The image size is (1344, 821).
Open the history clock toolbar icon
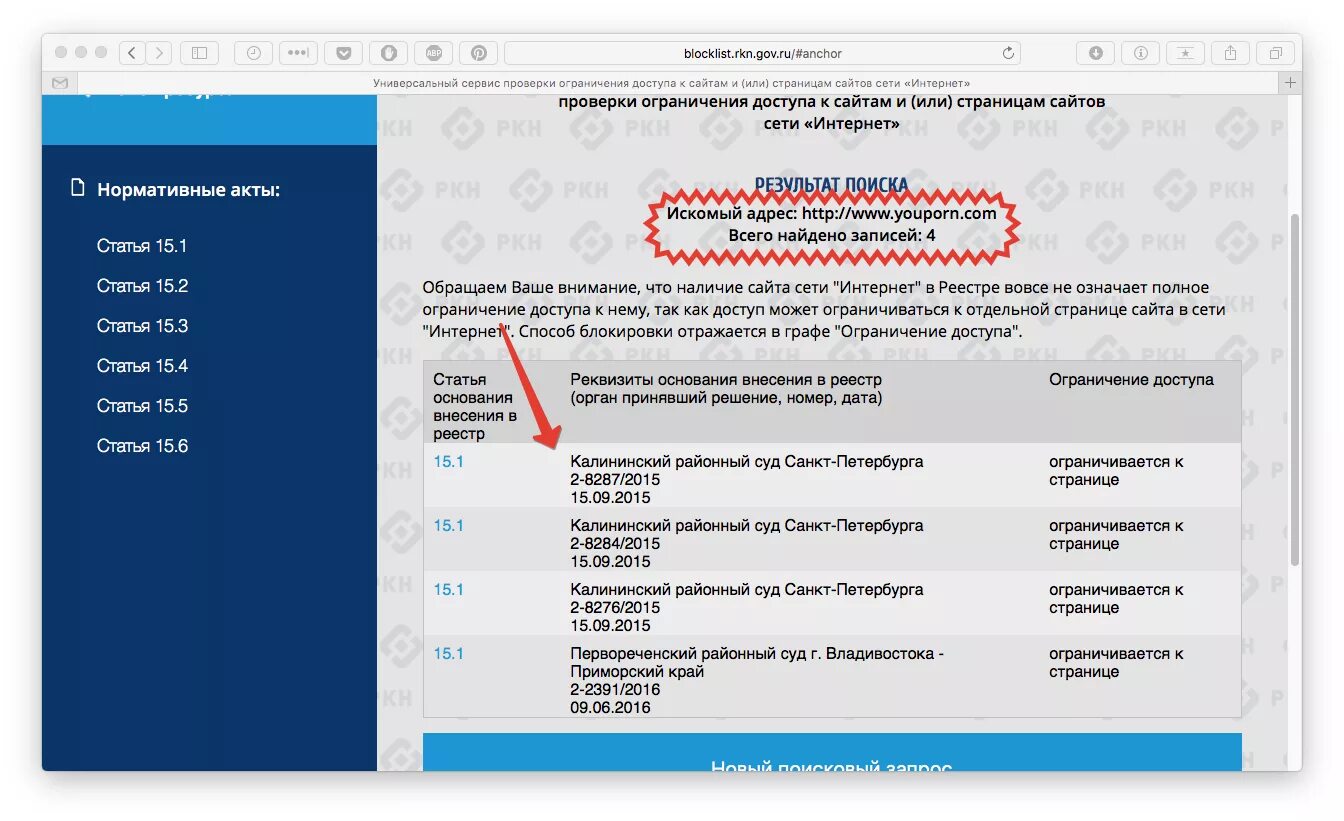(254, 53)
